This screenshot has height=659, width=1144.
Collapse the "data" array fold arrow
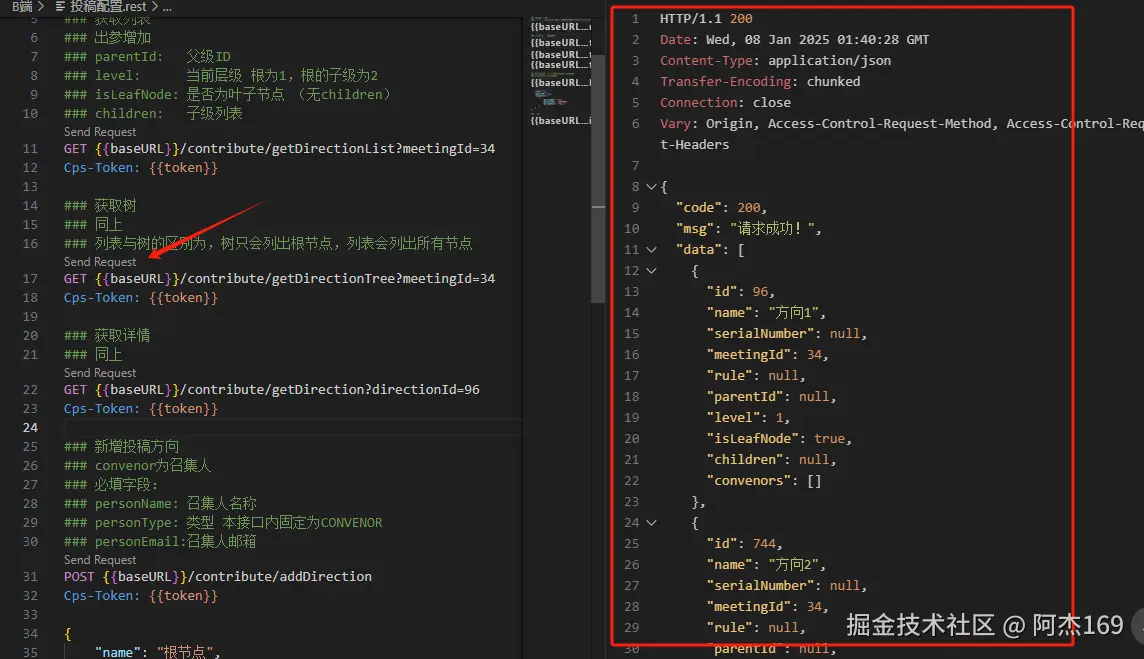click(651, 250)
